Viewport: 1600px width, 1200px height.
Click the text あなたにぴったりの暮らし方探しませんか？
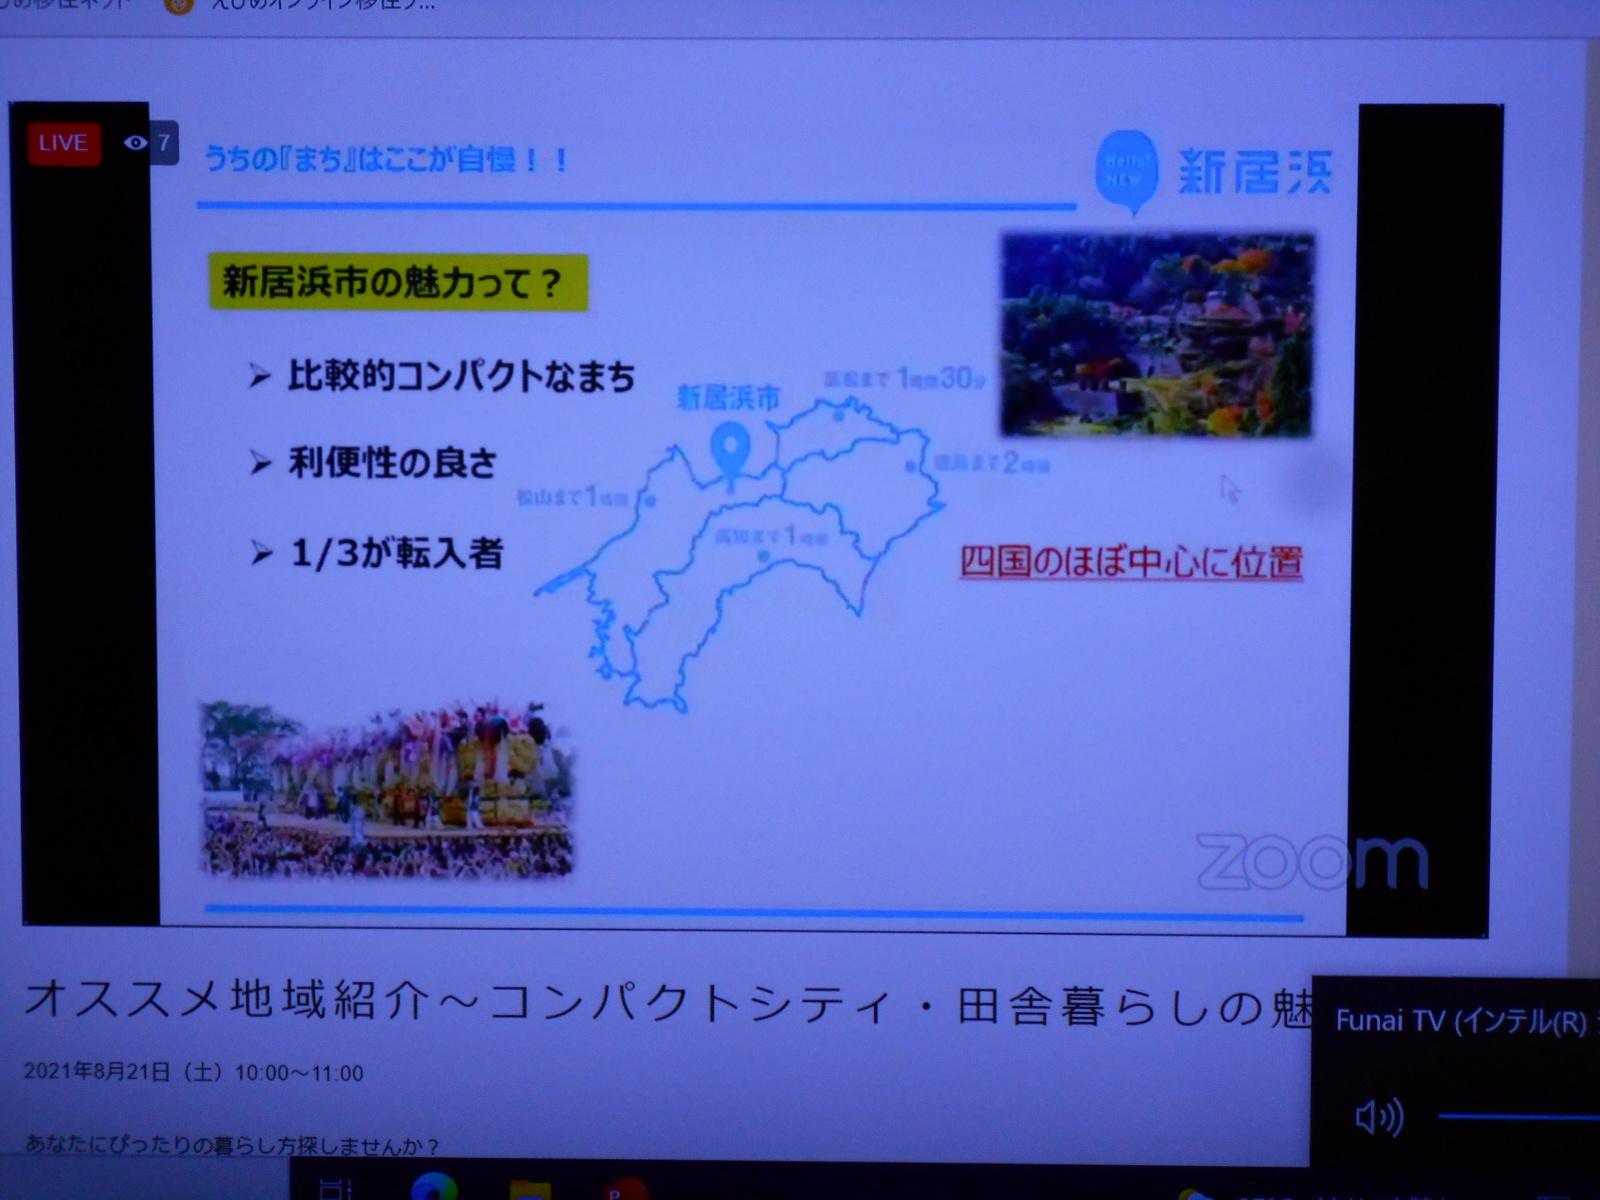pyautogui.click(x=231, y=1145)
